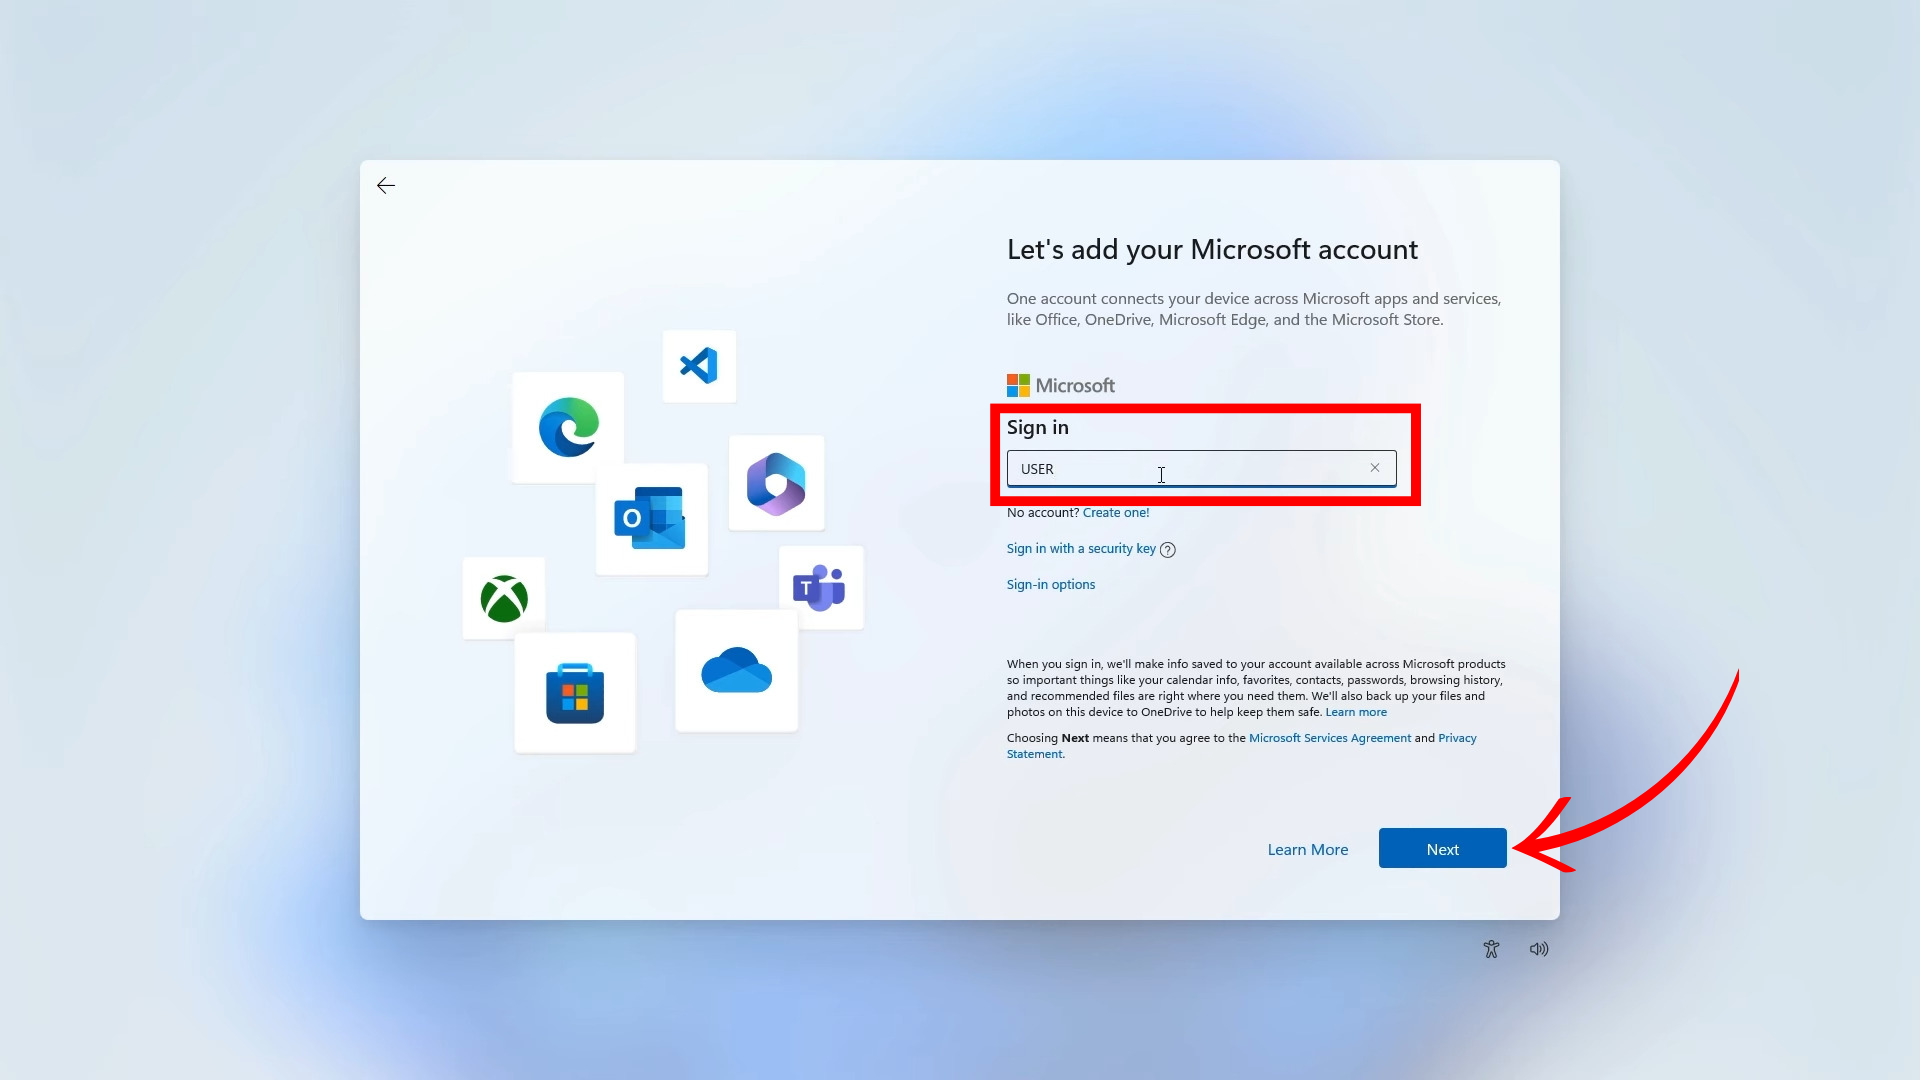Click the Xbox app icon
The height and width of the screenshot is (1080, 1920).
pyautogui.click(x=504, y=599)
